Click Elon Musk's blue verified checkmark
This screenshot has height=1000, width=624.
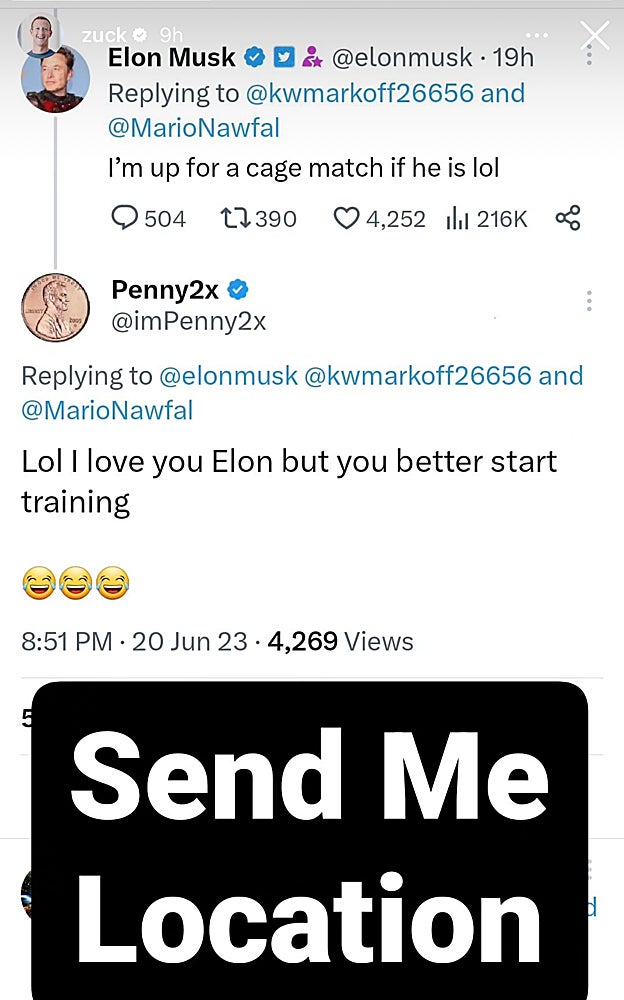coord(255,57)
